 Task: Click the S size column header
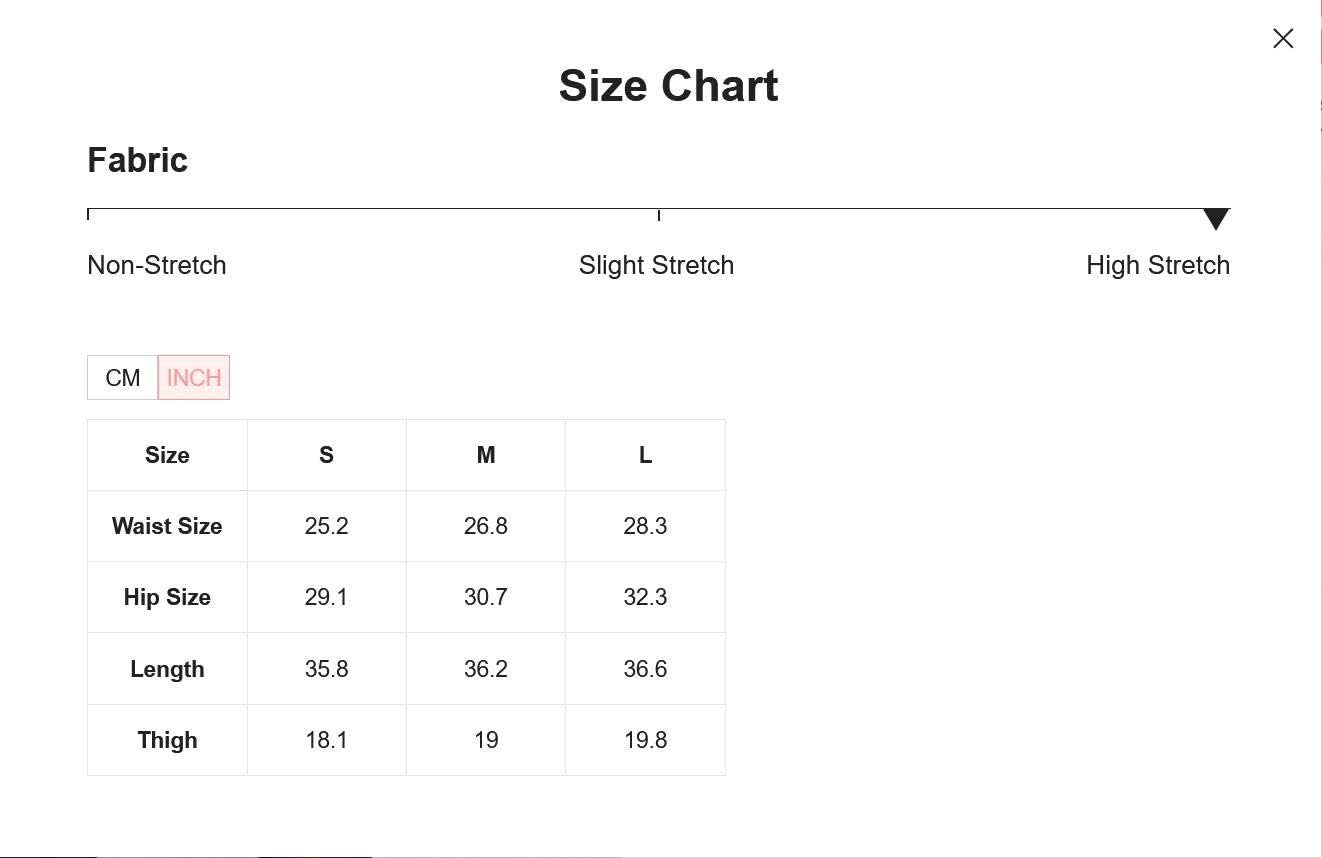point(326,455)
